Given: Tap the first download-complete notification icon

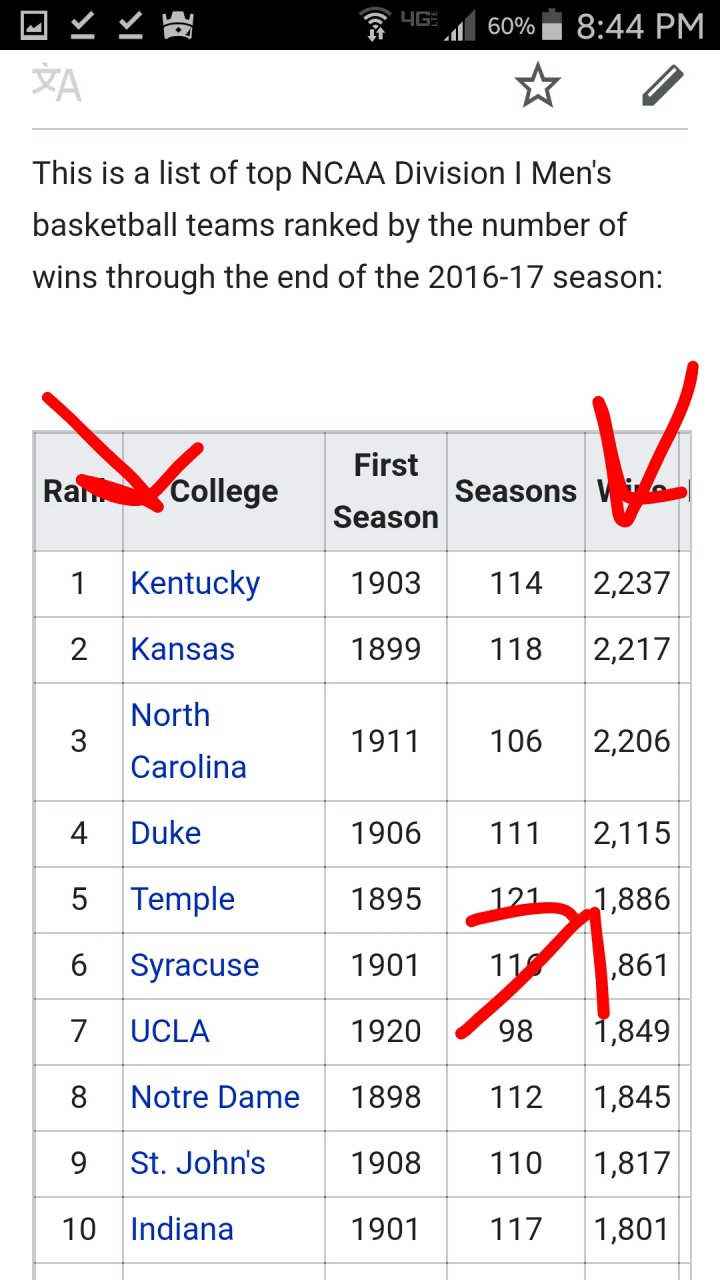Looking at the screenshot, I should coord(81,25).
